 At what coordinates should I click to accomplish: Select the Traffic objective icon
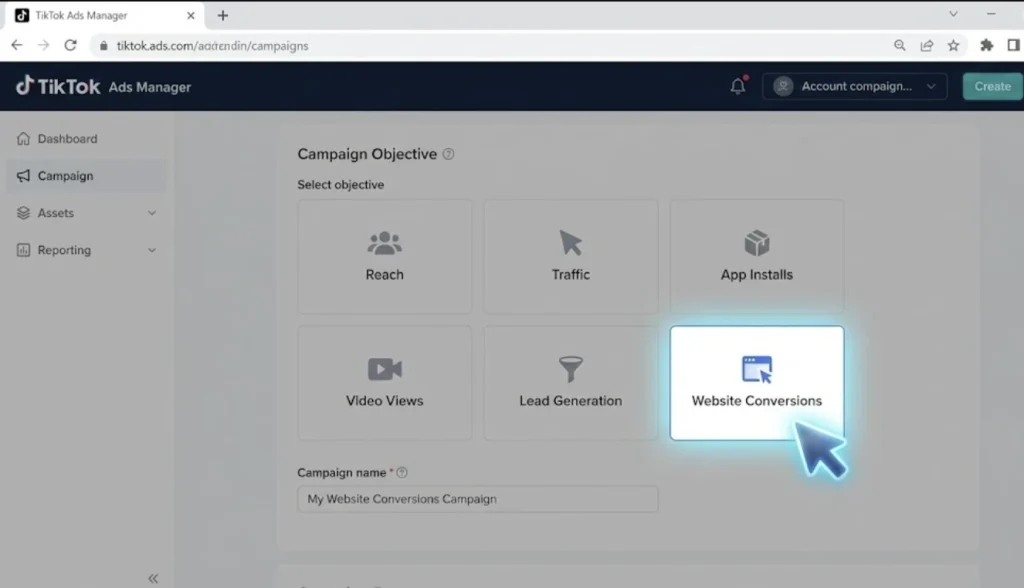pos(570,241)
